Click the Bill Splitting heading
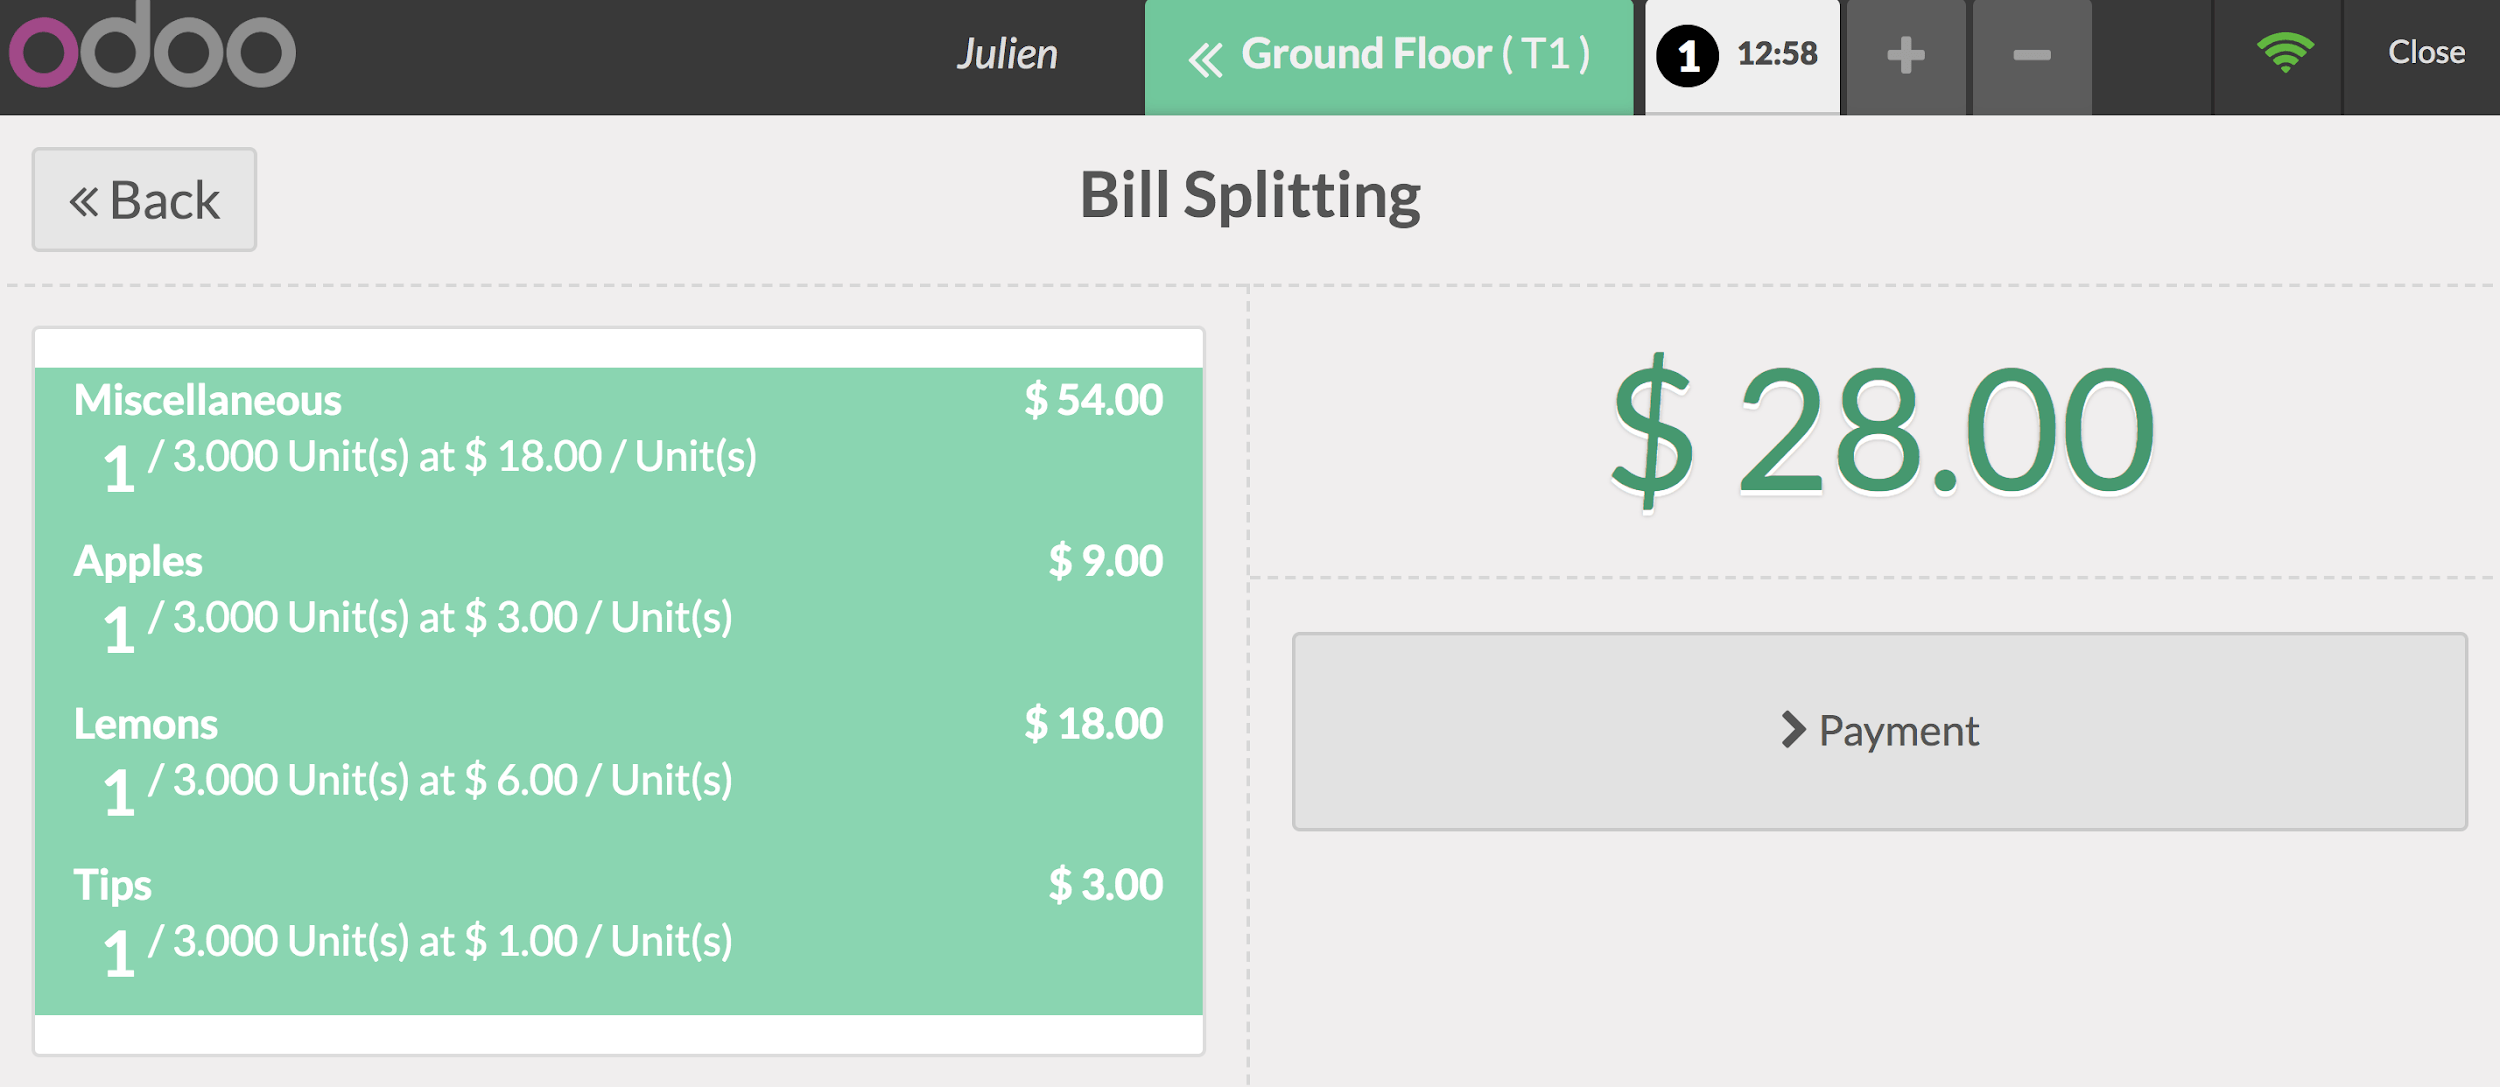 click(1249, 194)
